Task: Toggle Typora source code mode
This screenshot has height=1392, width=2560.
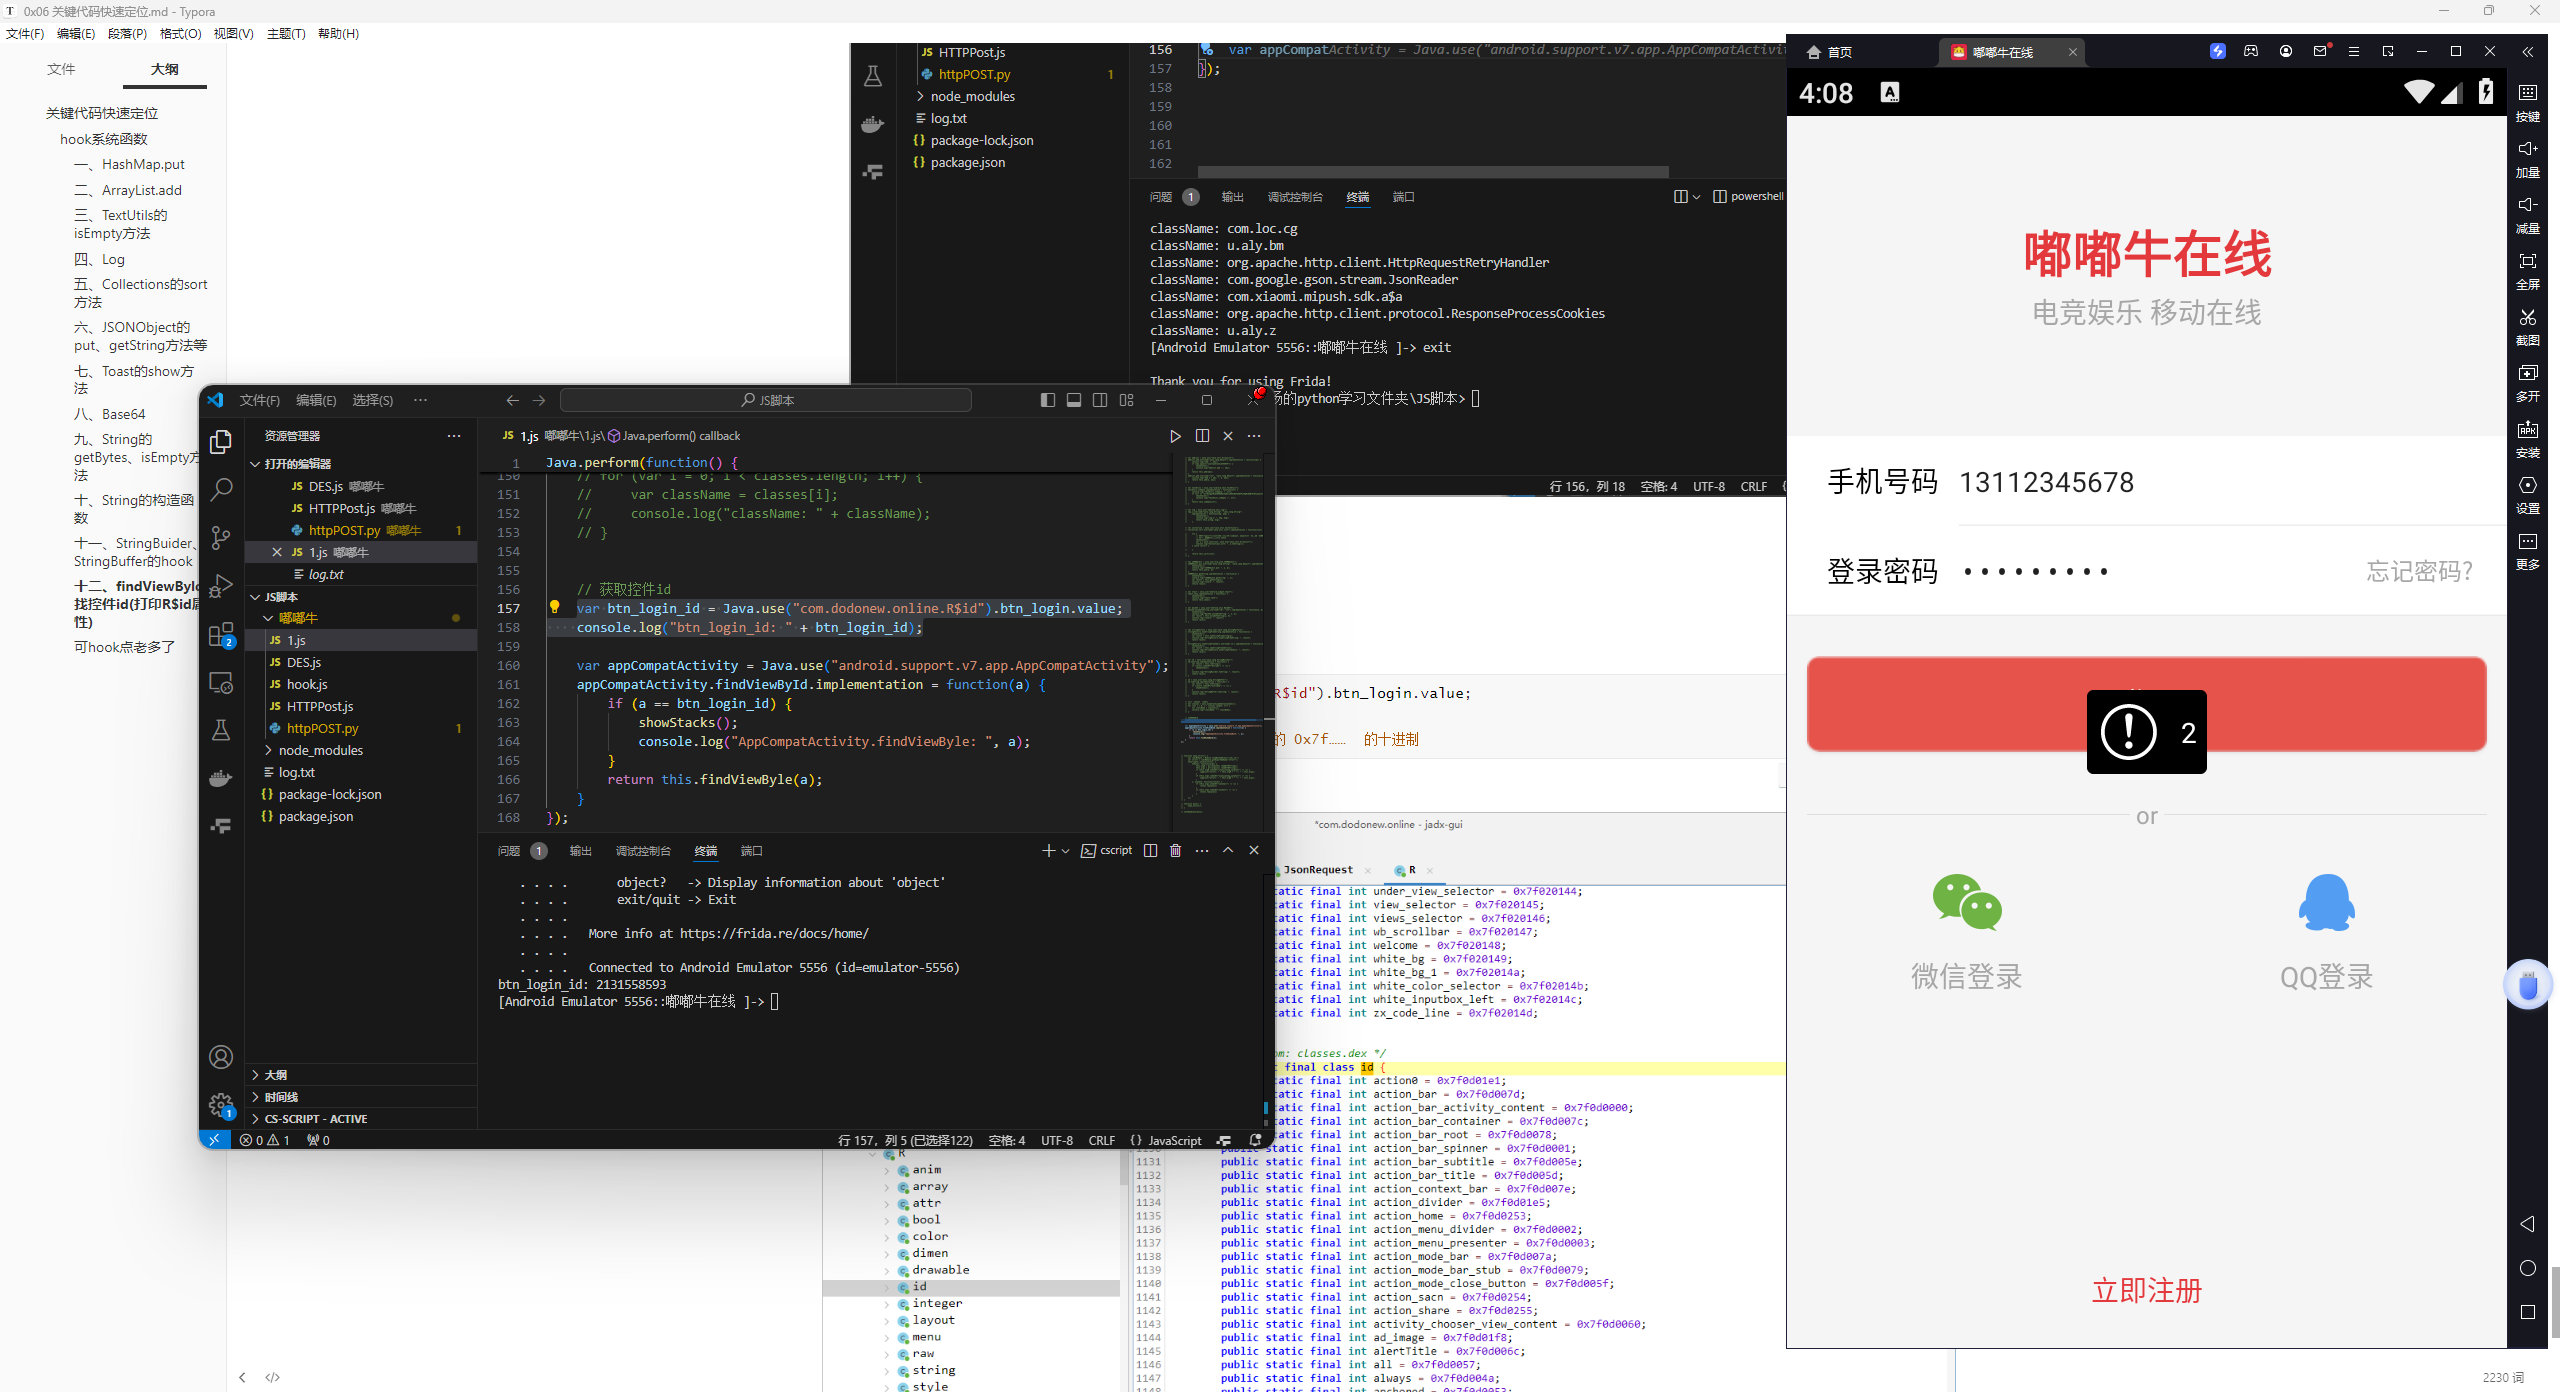Action: click(x=273, y=1377)
